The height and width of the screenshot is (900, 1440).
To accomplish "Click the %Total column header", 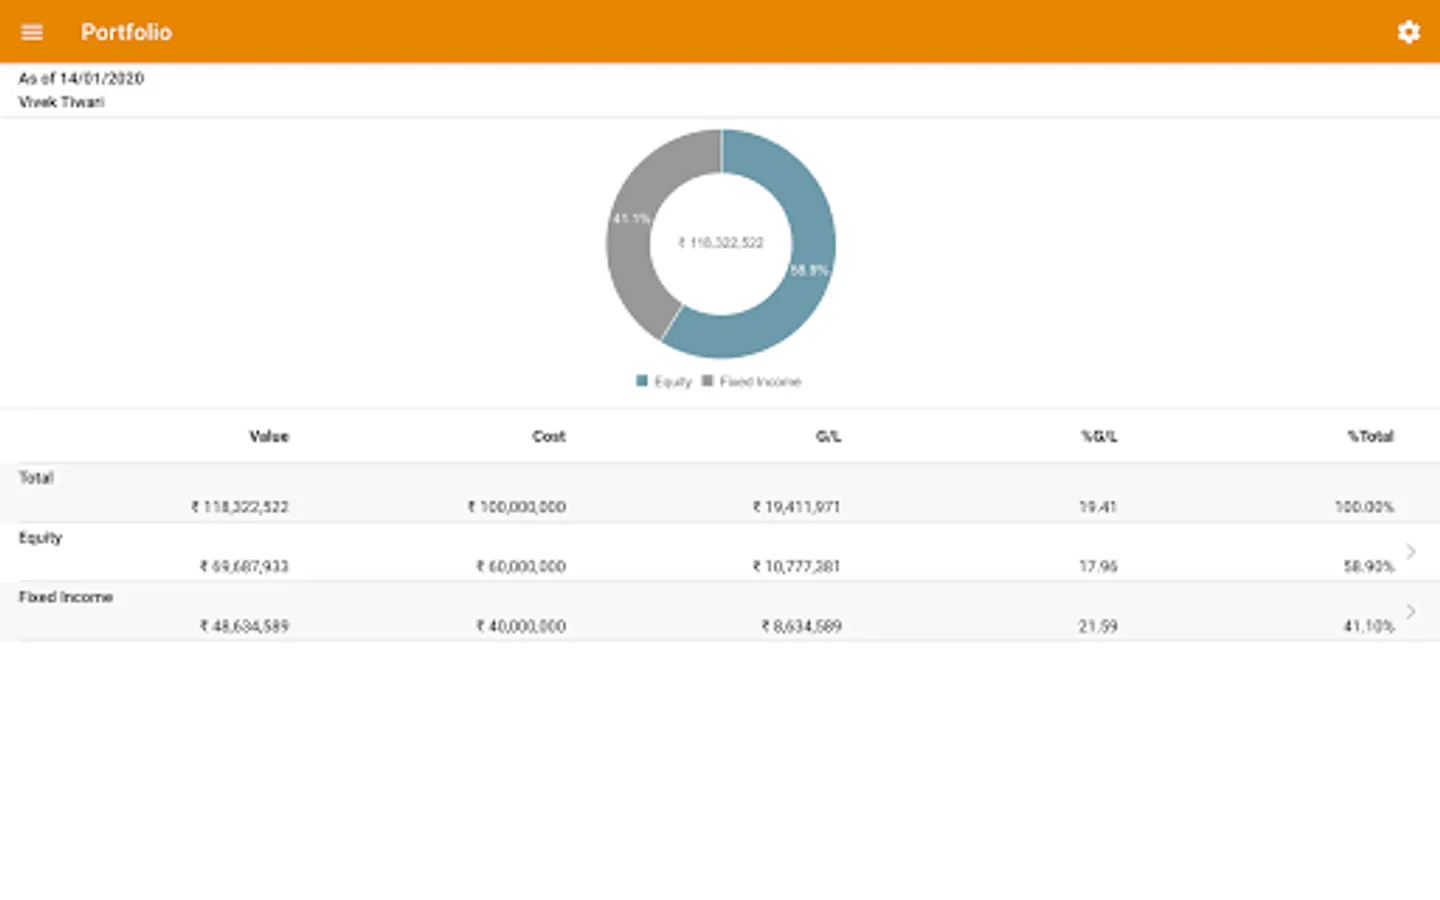I will [1370, 436].
